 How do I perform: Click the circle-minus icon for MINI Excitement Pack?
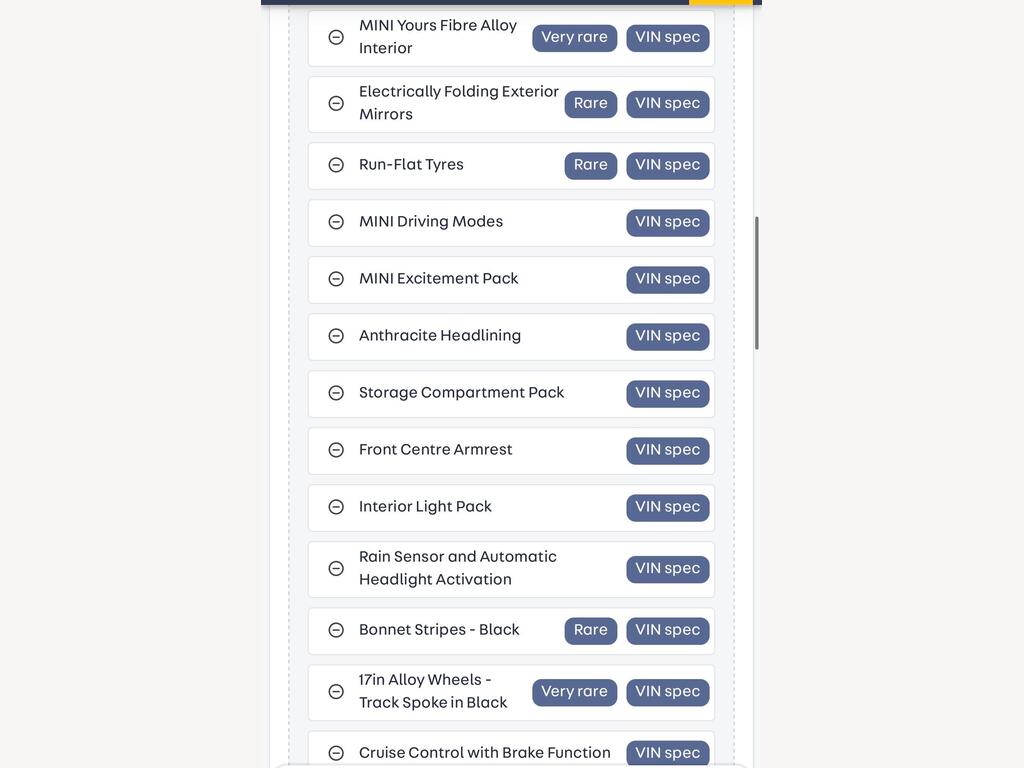coord(336,279)
